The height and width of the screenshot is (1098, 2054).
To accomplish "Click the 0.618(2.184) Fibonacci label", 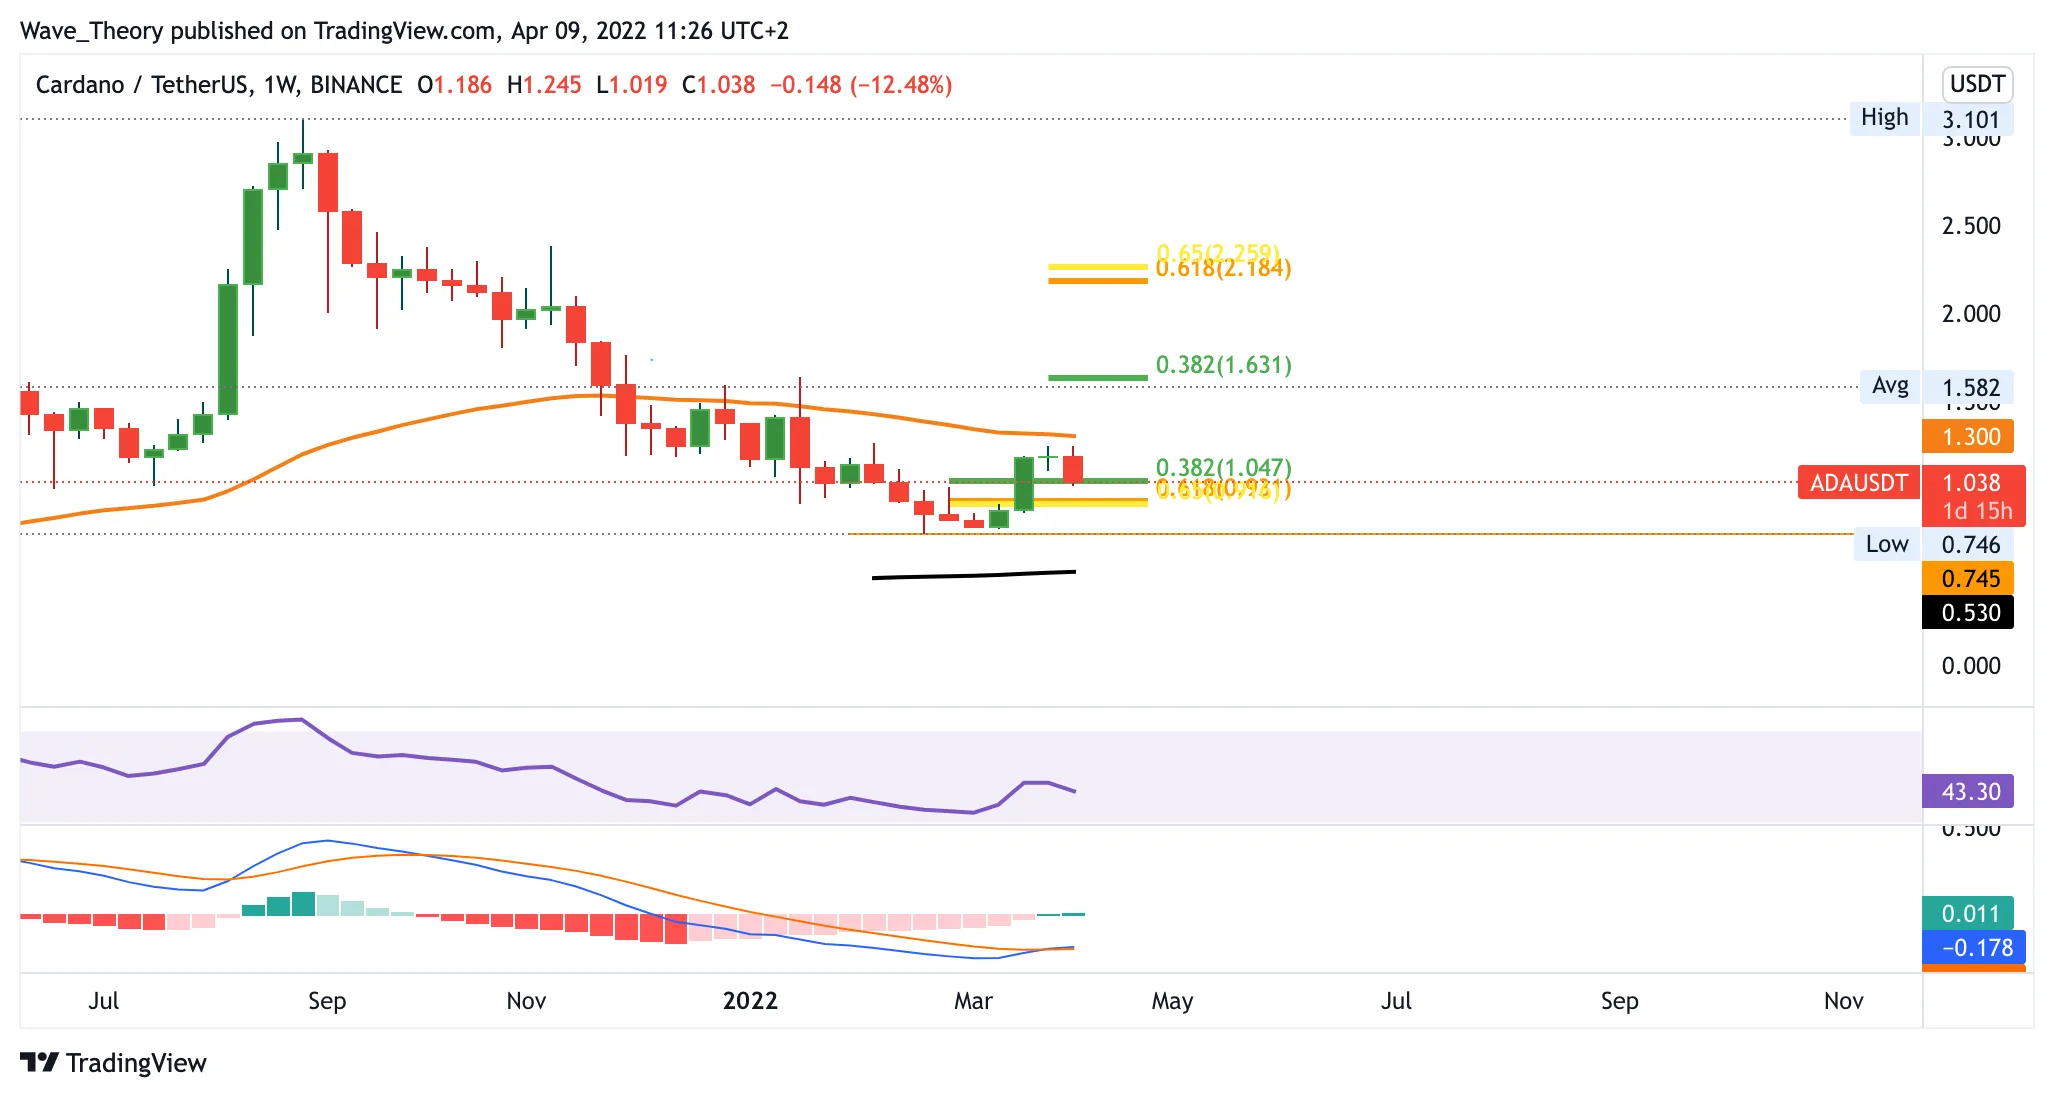I will pyautogui.click(x=1223, y=269).
